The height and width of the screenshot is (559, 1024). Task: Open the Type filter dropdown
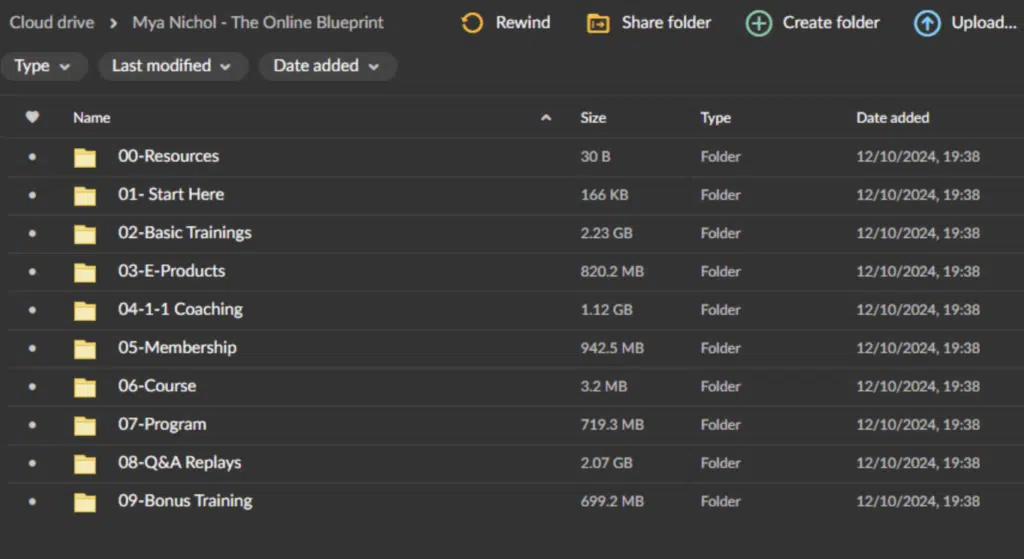[x=43, y=66]
